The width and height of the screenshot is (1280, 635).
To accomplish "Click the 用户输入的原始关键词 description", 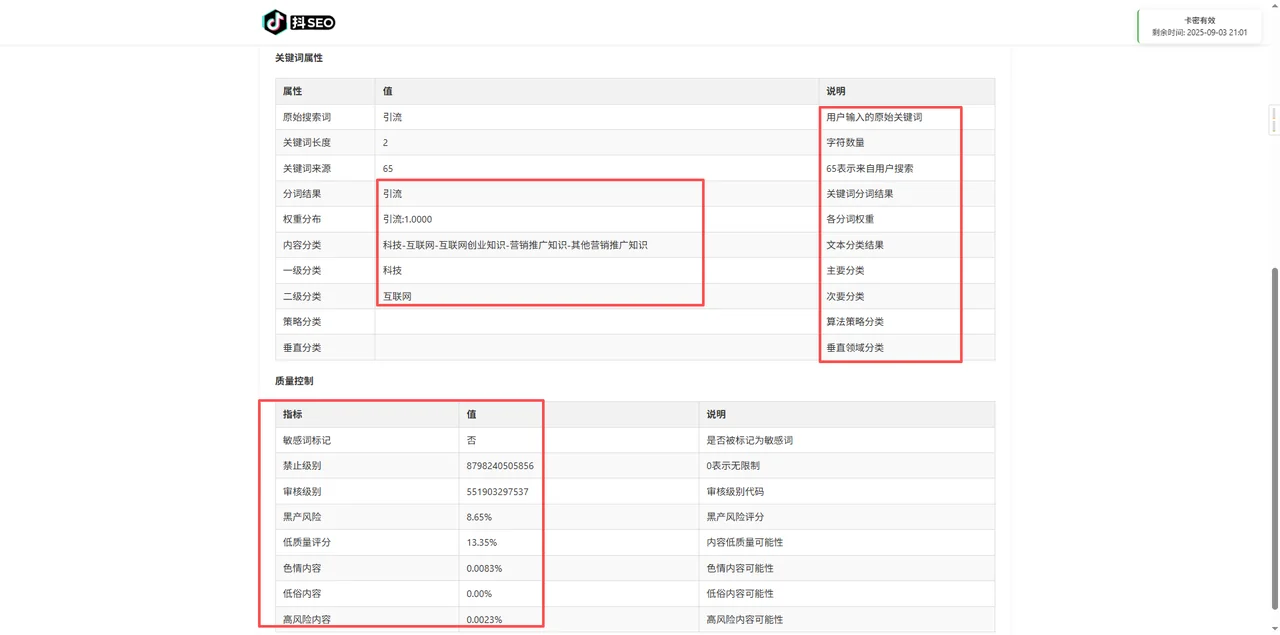I will click(874, 117).
